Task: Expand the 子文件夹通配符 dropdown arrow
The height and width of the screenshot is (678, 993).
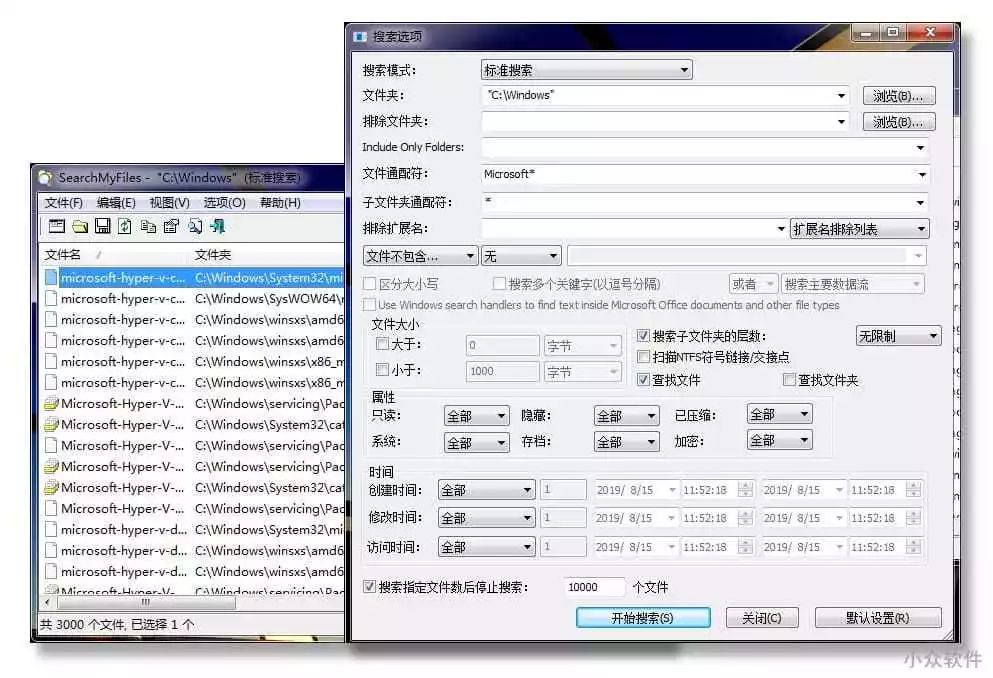Action: coord(920,203)
